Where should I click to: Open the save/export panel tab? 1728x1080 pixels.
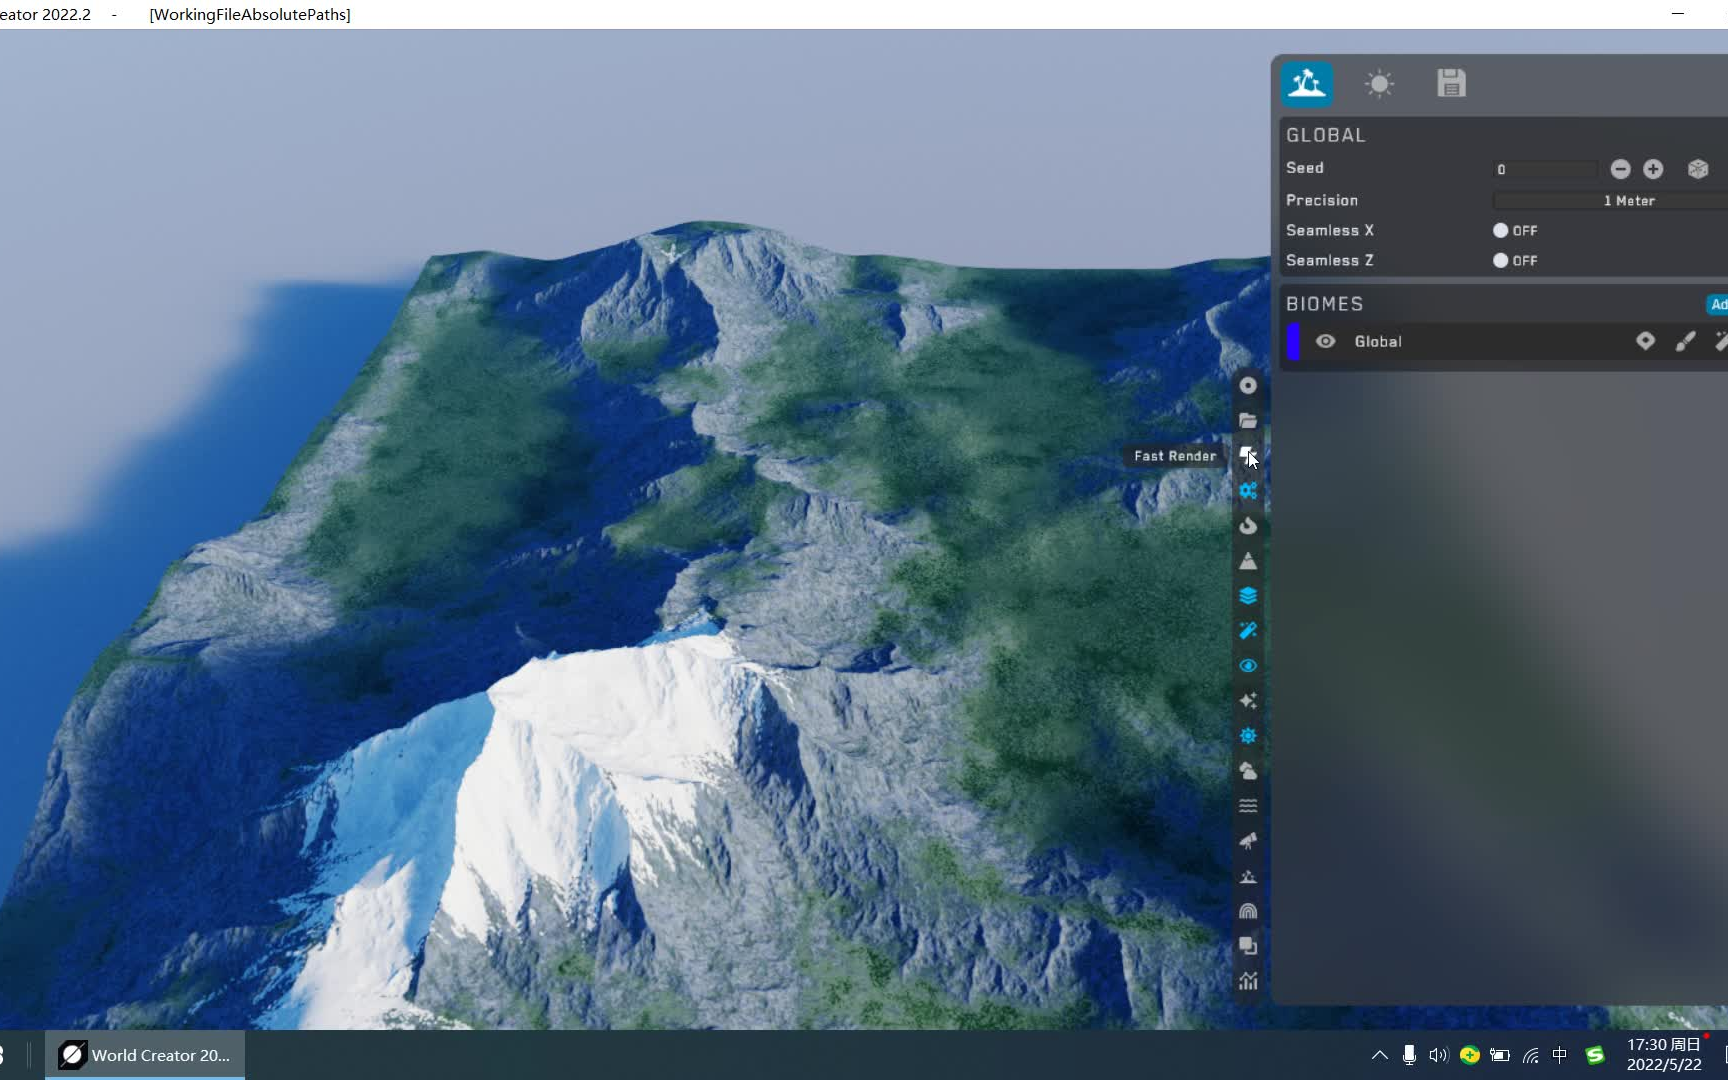pos(1450,83)
